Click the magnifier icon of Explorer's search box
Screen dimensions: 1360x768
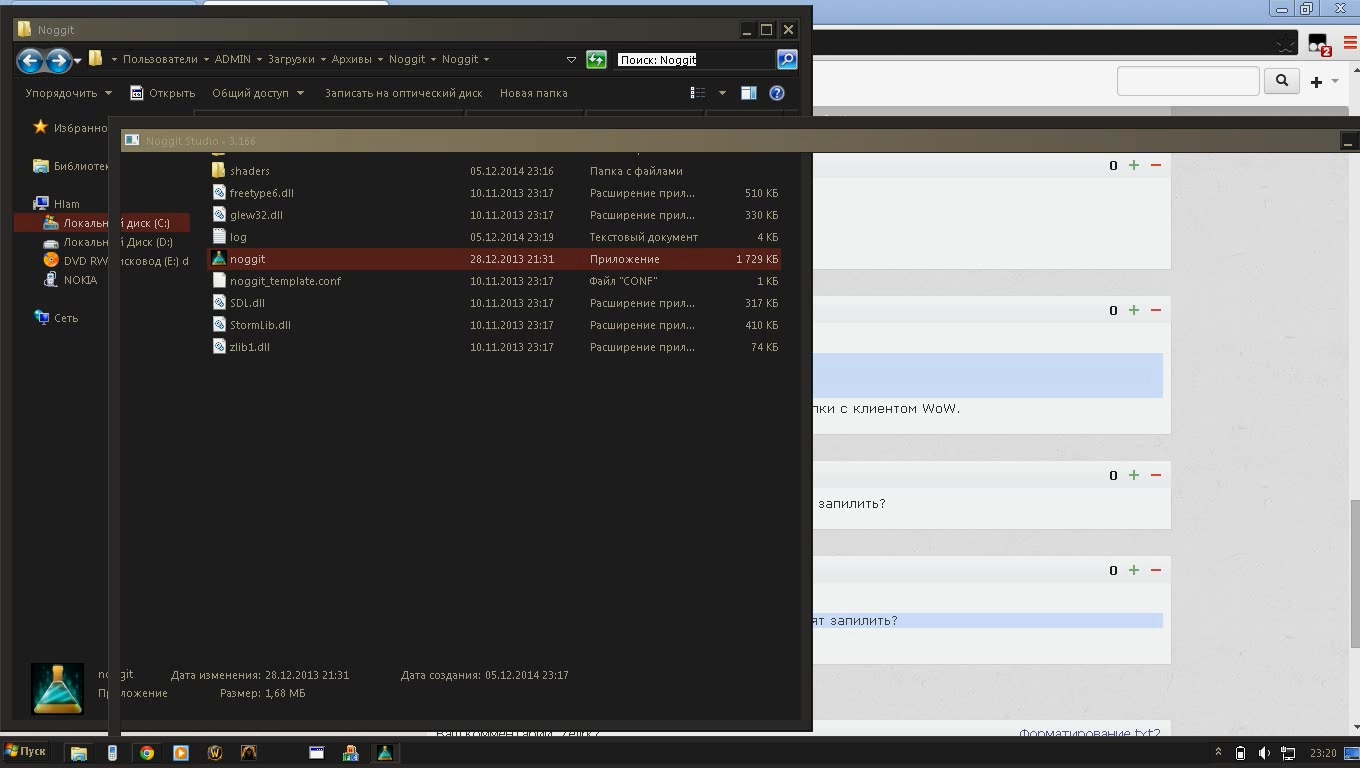787,60
